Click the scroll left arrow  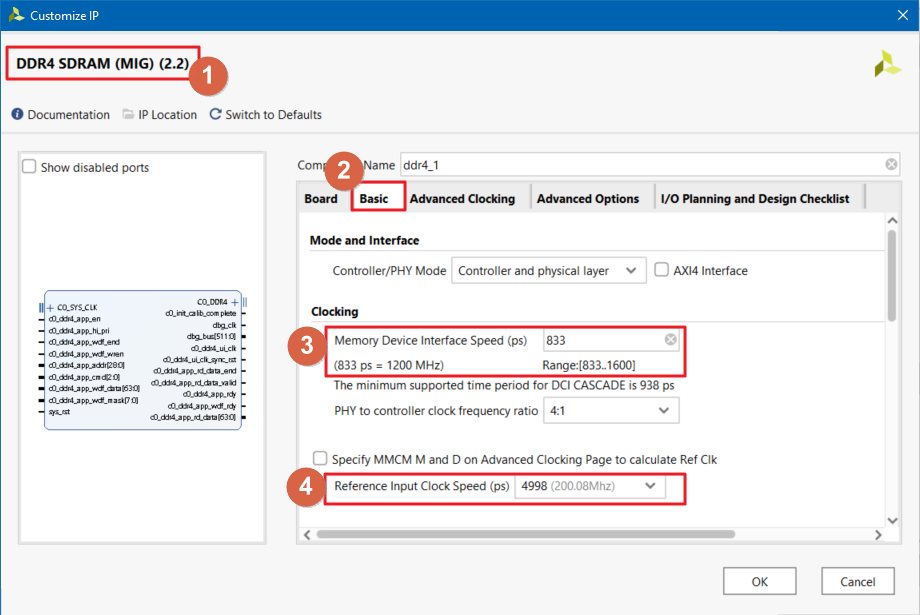307,535
